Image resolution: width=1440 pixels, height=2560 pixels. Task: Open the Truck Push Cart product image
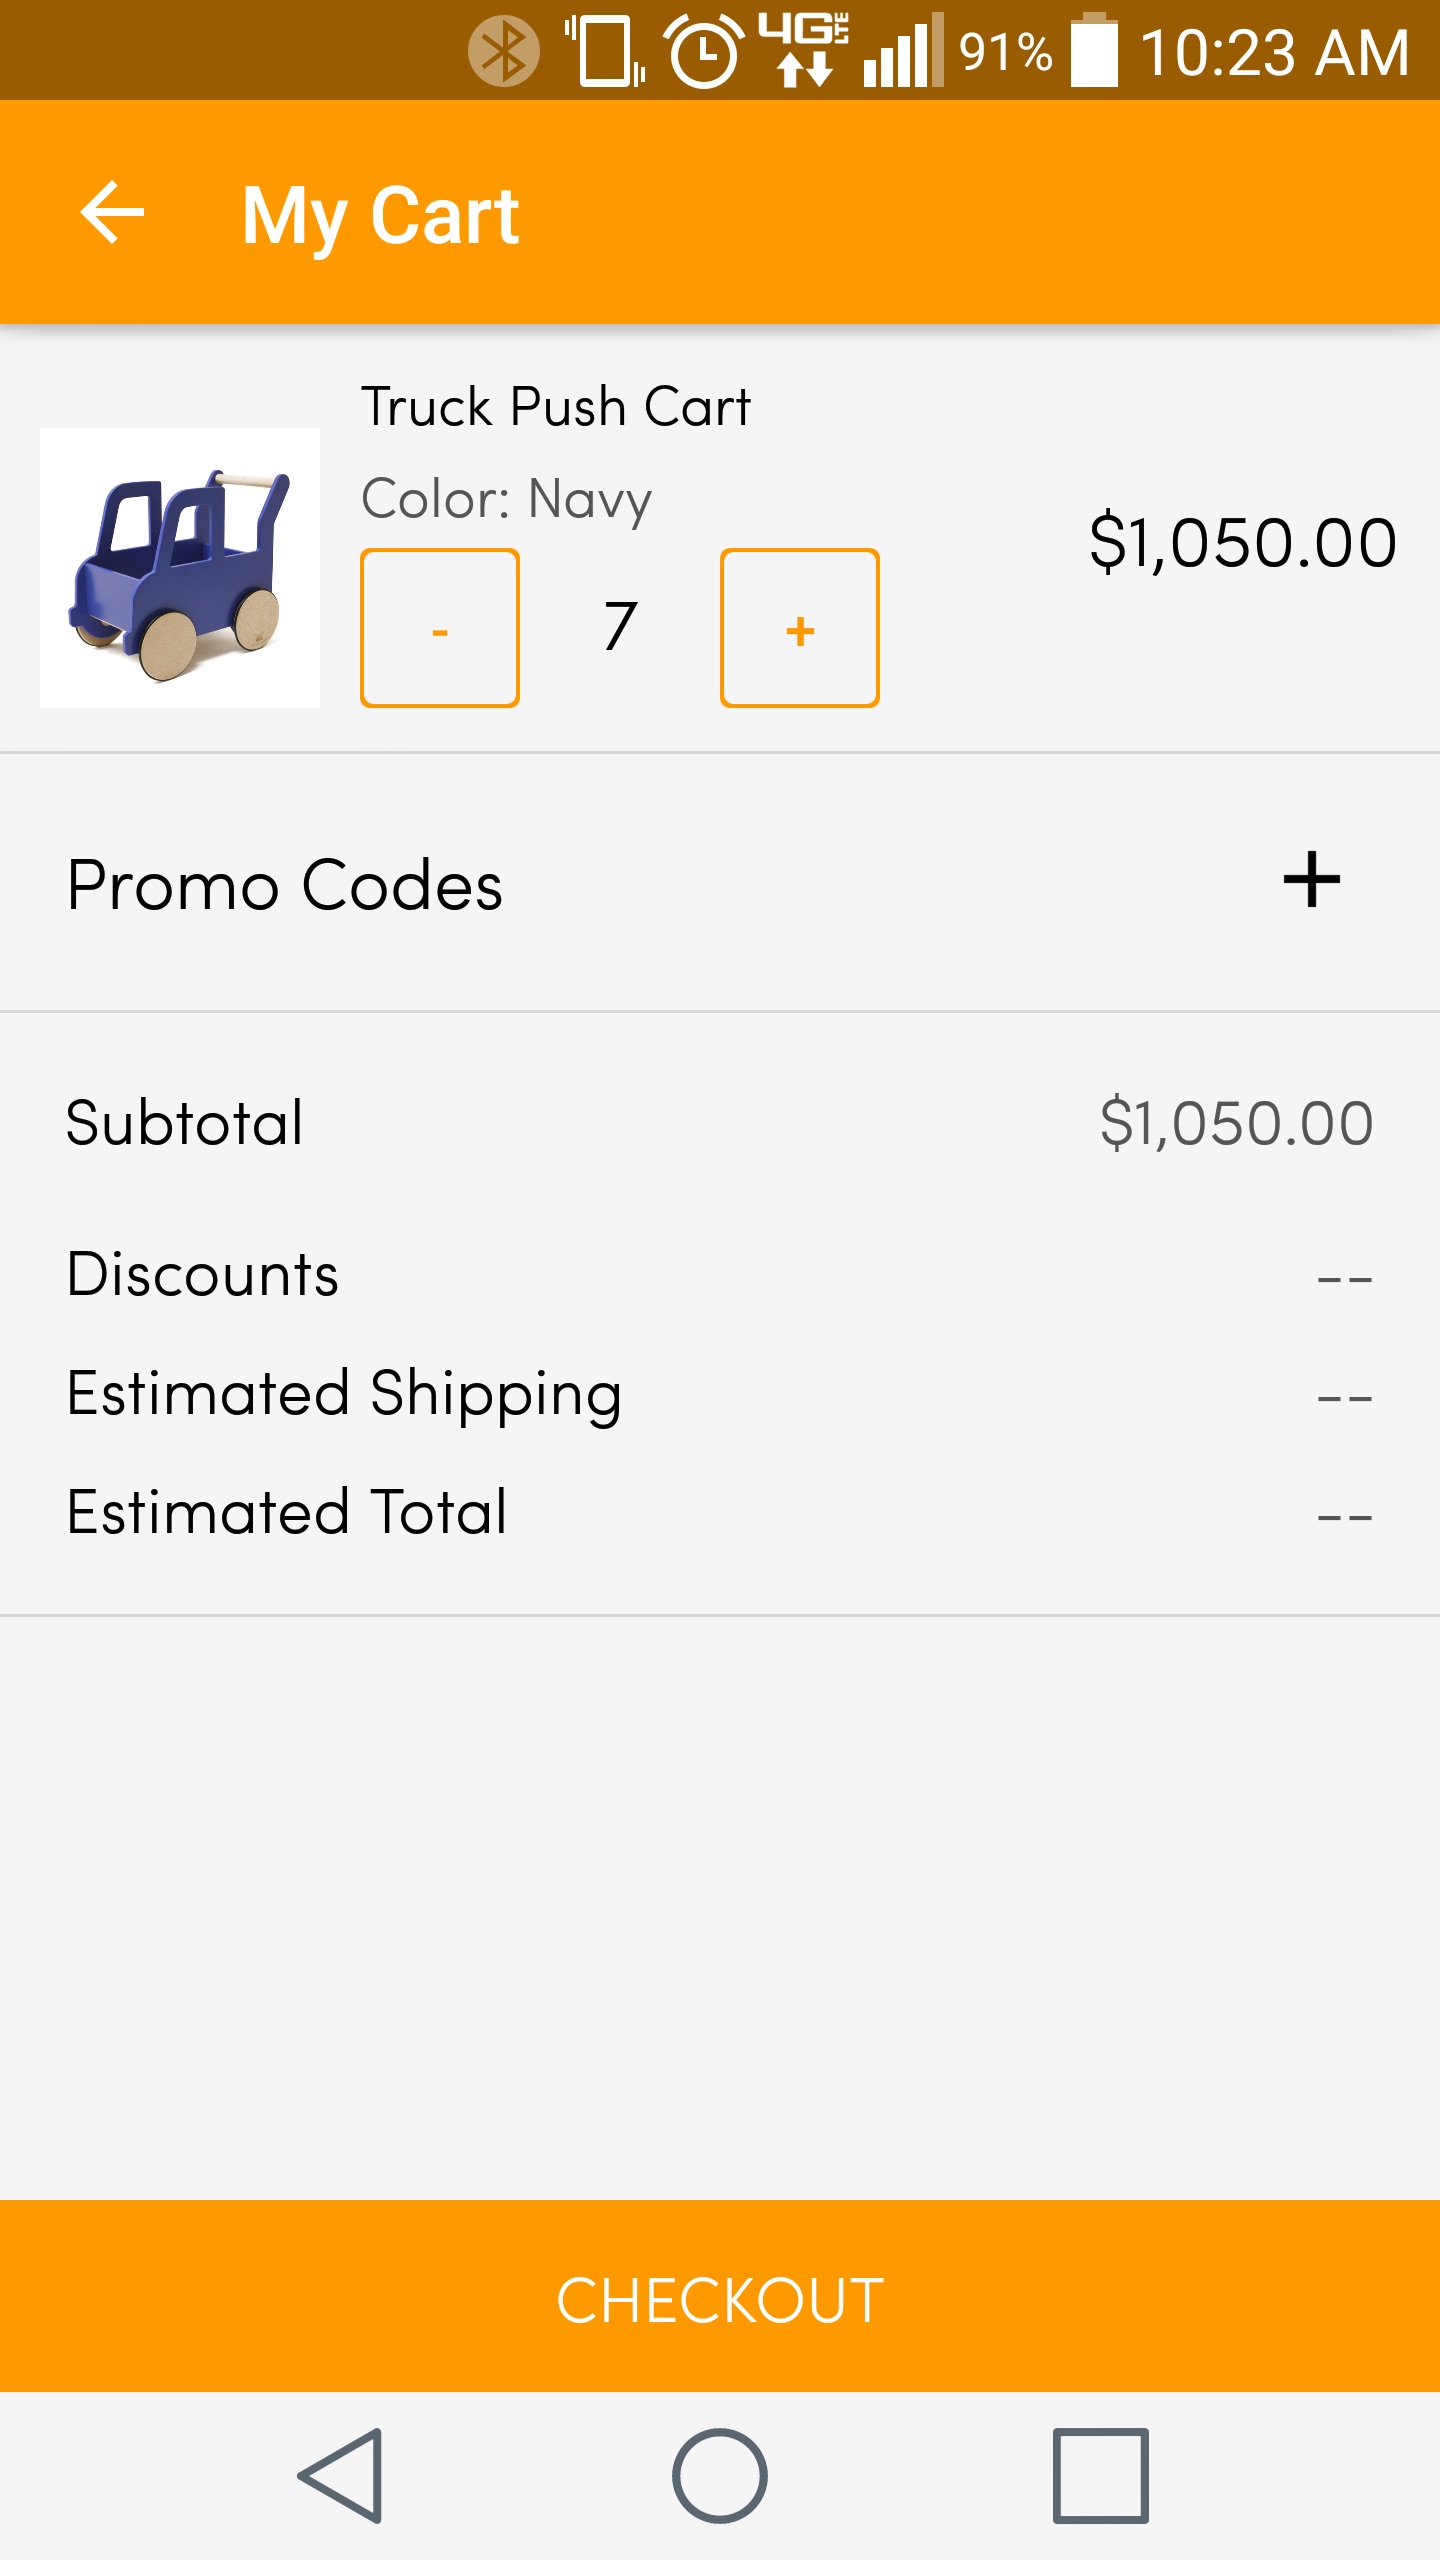180,568
